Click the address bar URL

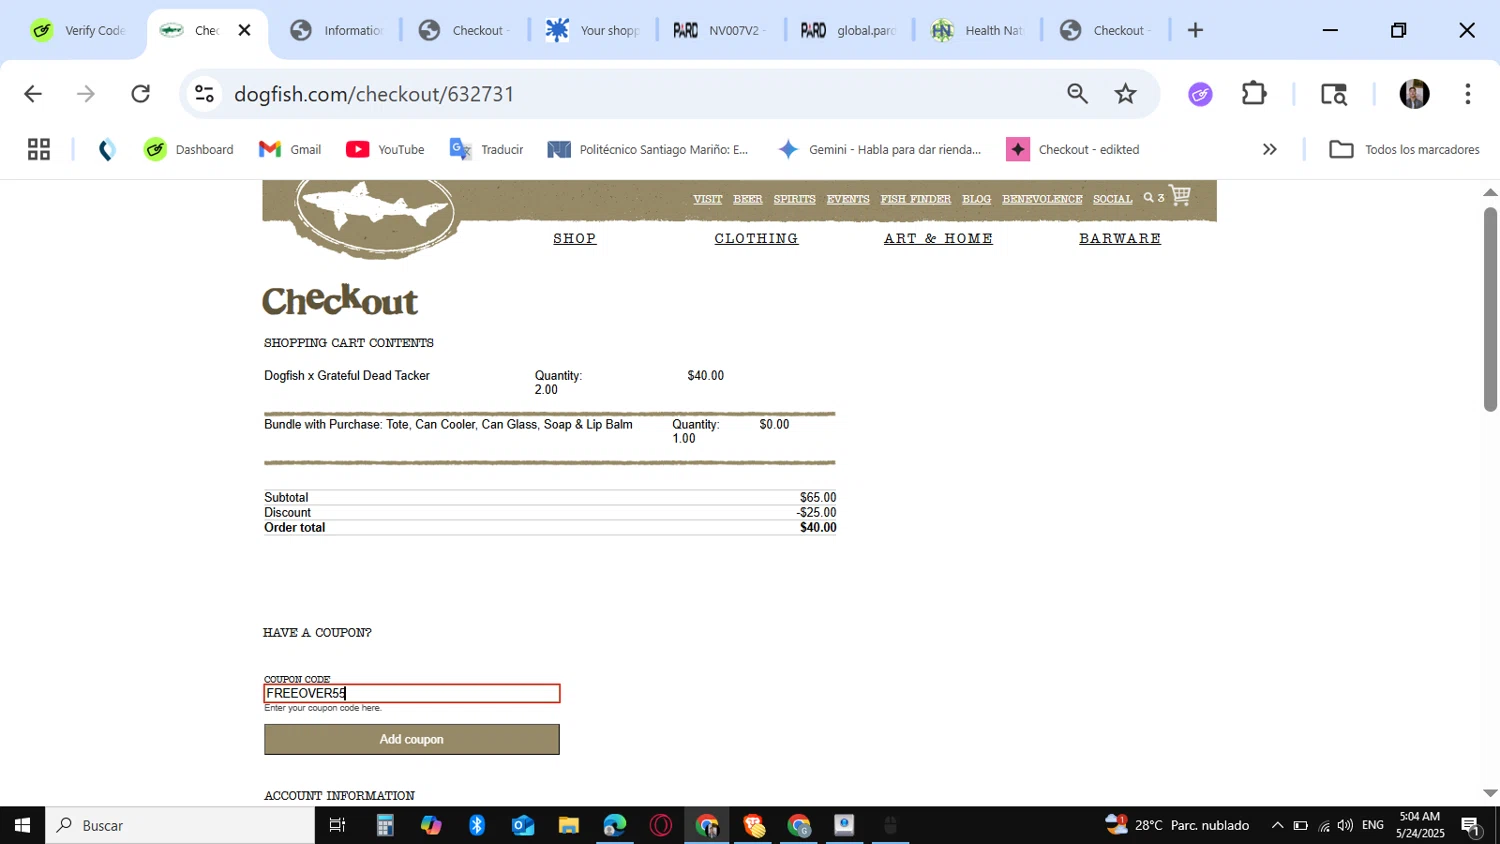click(374, 94)
